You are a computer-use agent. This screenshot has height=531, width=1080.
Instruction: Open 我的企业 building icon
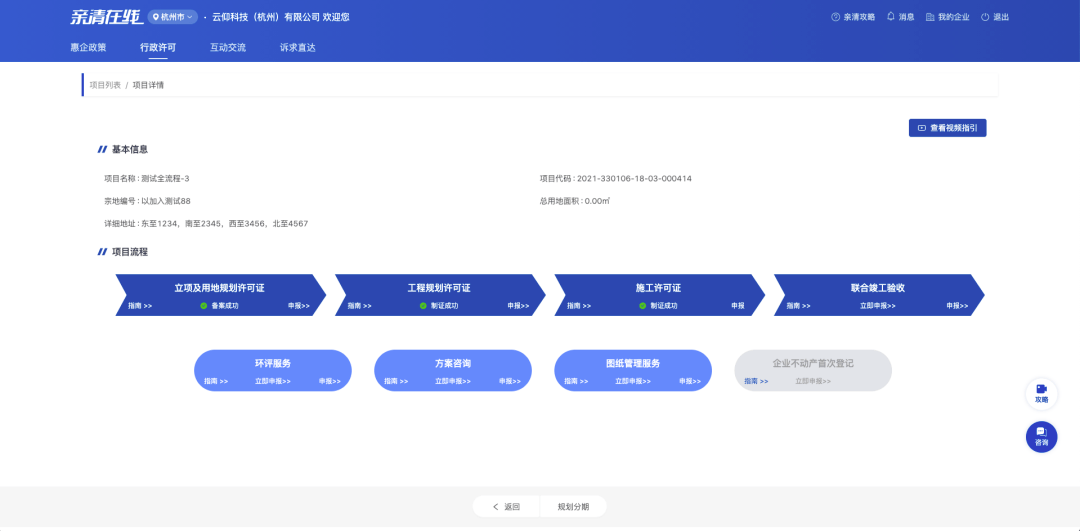point(930,17)
